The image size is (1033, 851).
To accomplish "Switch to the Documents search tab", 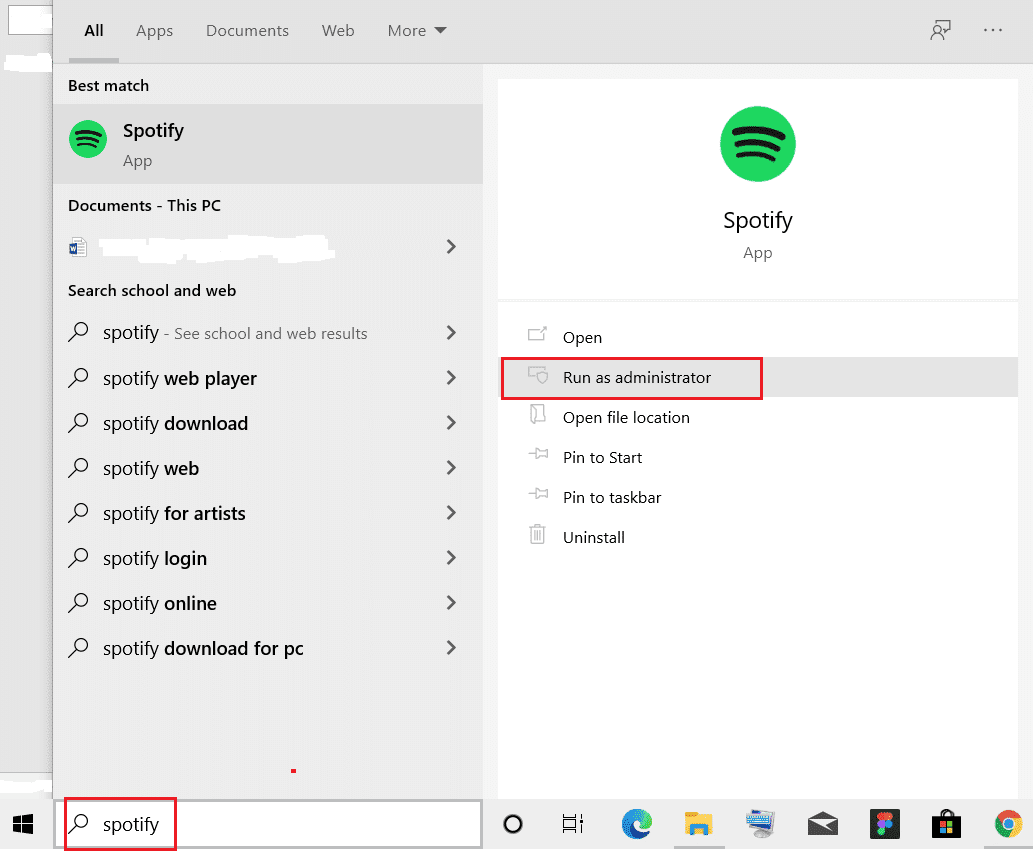I will (x=246, y=30).
